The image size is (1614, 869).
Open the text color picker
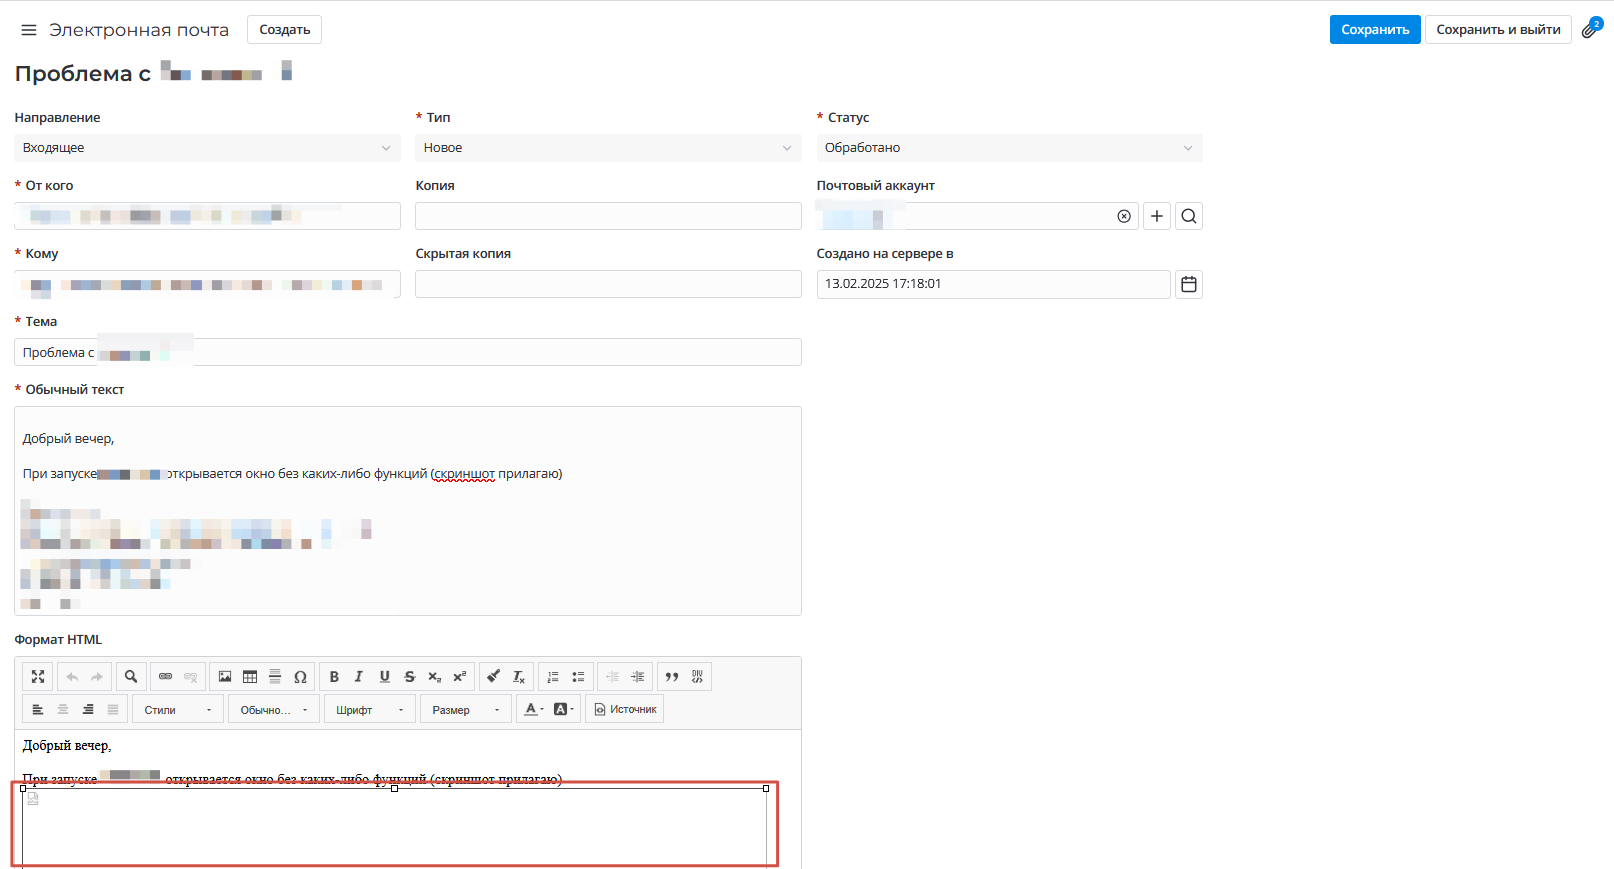(533, 710)
